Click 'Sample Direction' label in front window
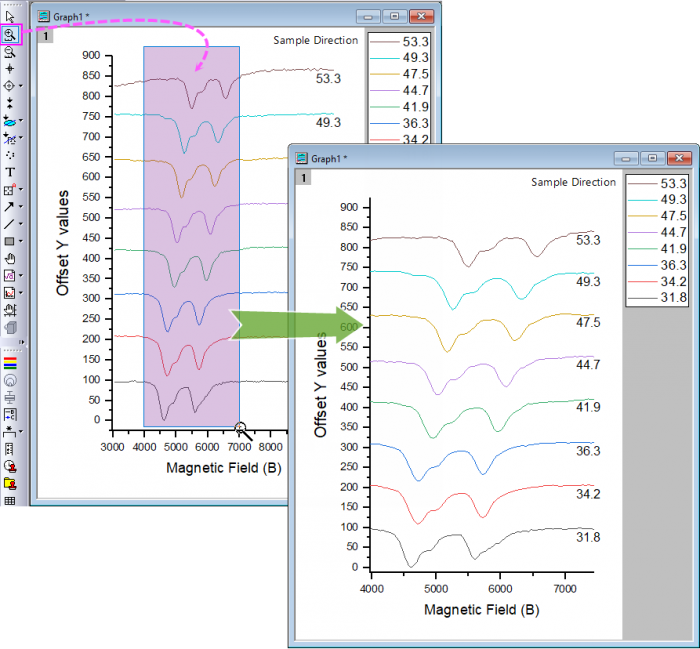The width and height of the screenshot is (700, 649). (573, 182)
